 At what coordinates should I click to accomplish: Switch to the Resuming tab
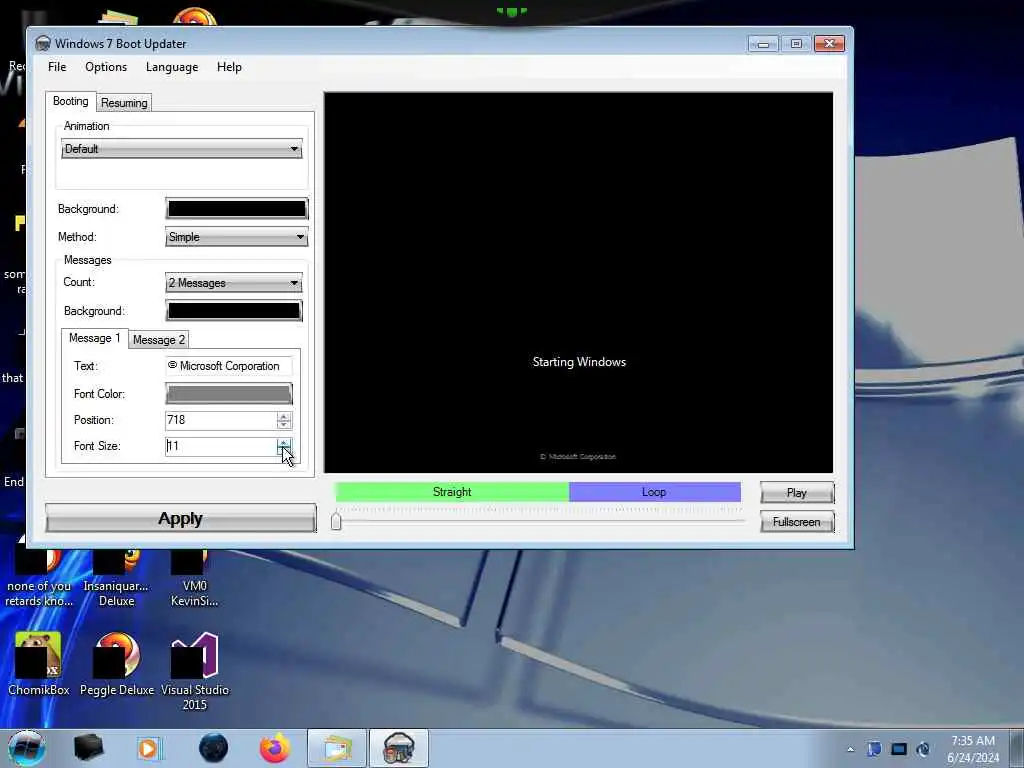pos(124,103)
